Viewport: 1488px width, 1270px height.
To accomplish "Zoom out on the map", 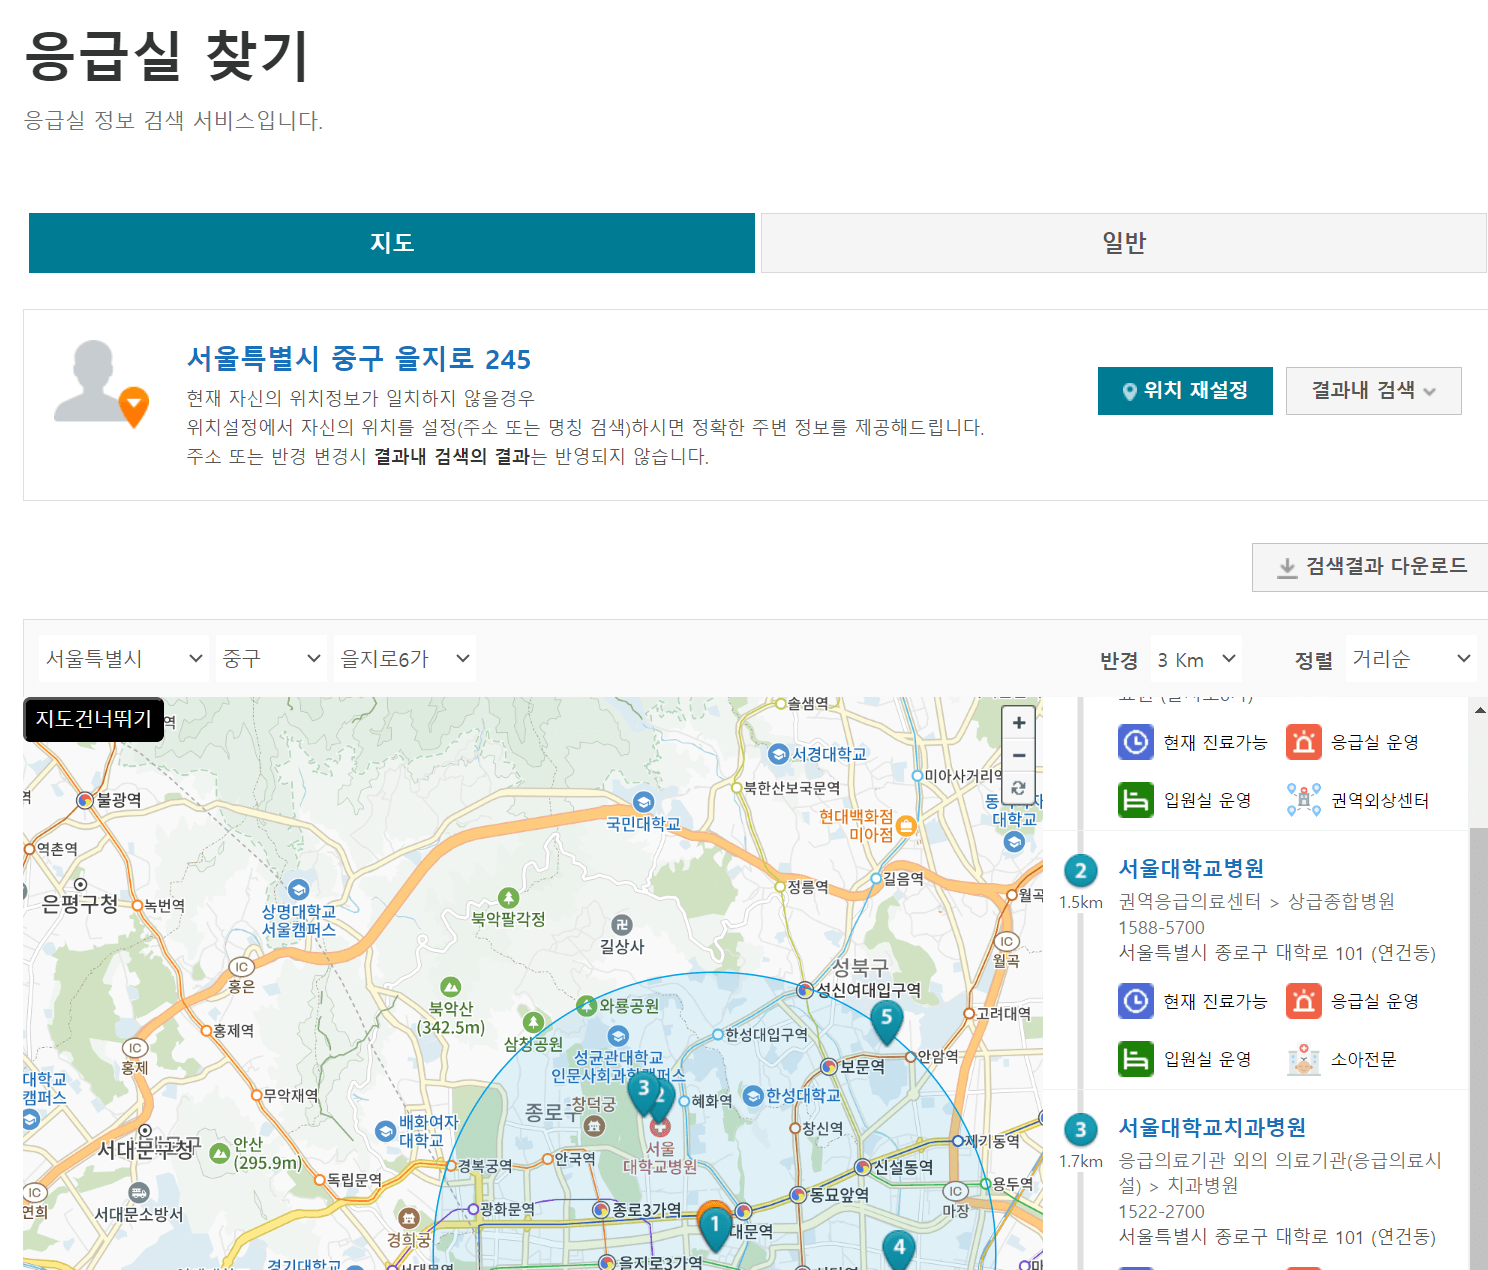I will [x=1018, y=755].
